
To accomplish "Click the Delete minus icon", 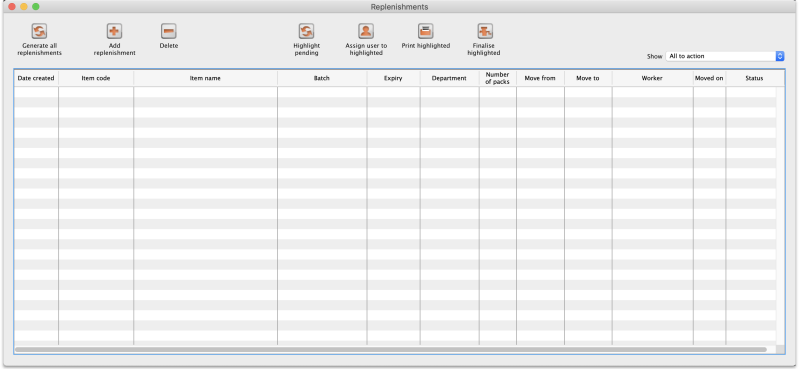I will (169, 31).
